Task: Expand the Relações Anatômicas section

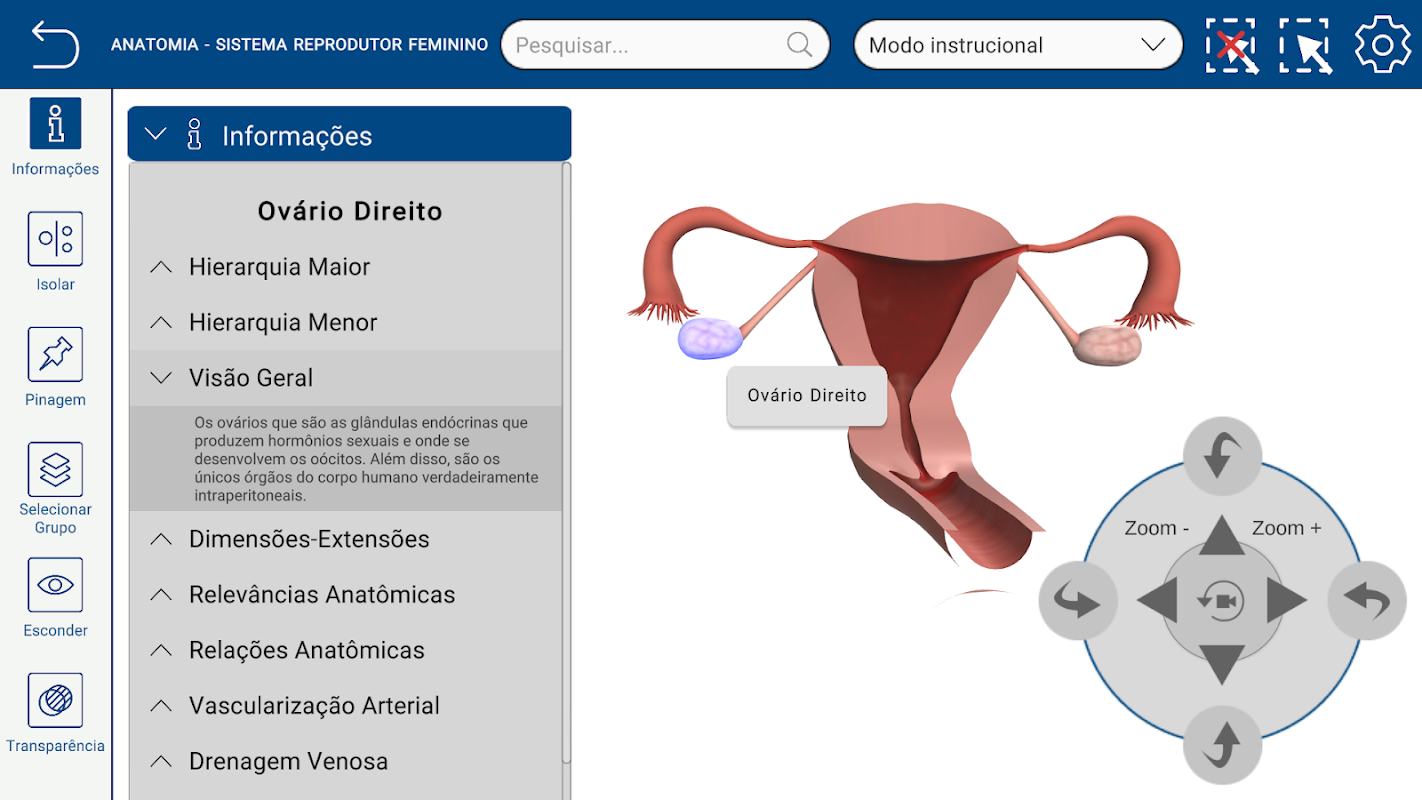Action: (x=346, y=650)
